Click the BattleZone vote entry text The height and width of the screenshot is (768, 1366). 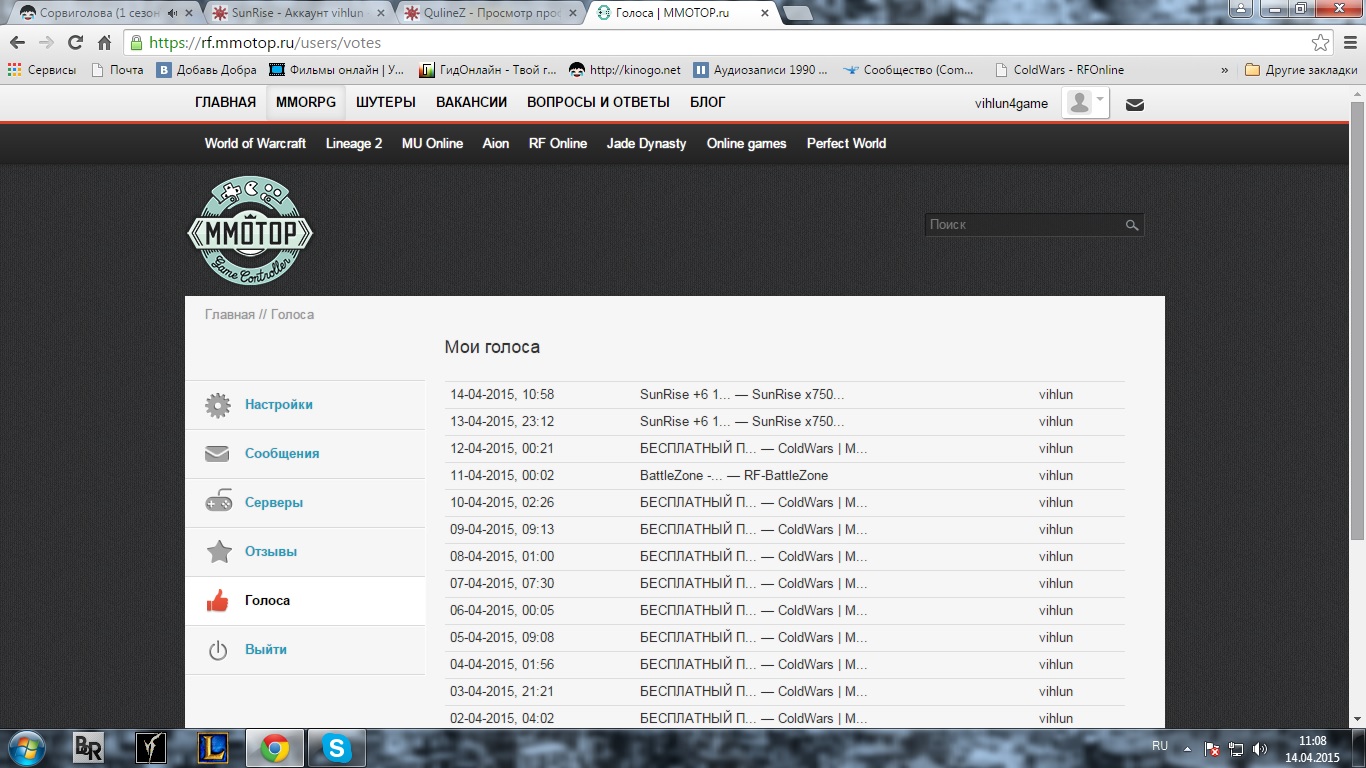[x=734, y=476]
